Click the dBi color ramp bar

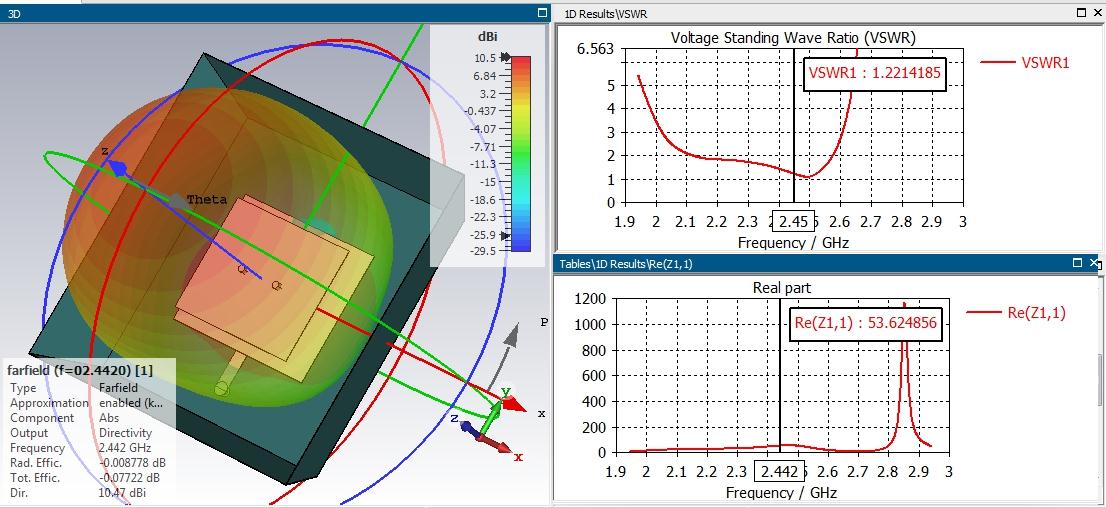[521, 153]
